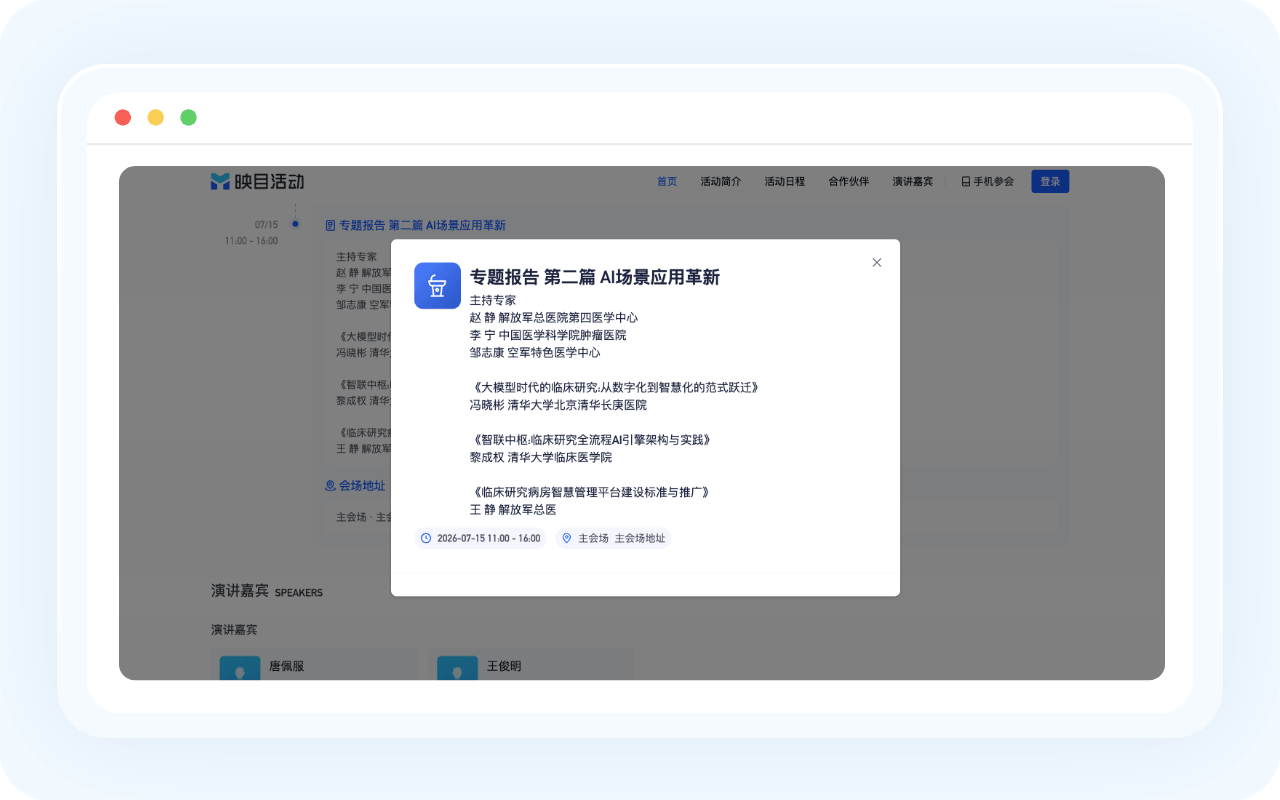Click the text 赵 静 解放军总医院第四医学中心

point(554,317)
